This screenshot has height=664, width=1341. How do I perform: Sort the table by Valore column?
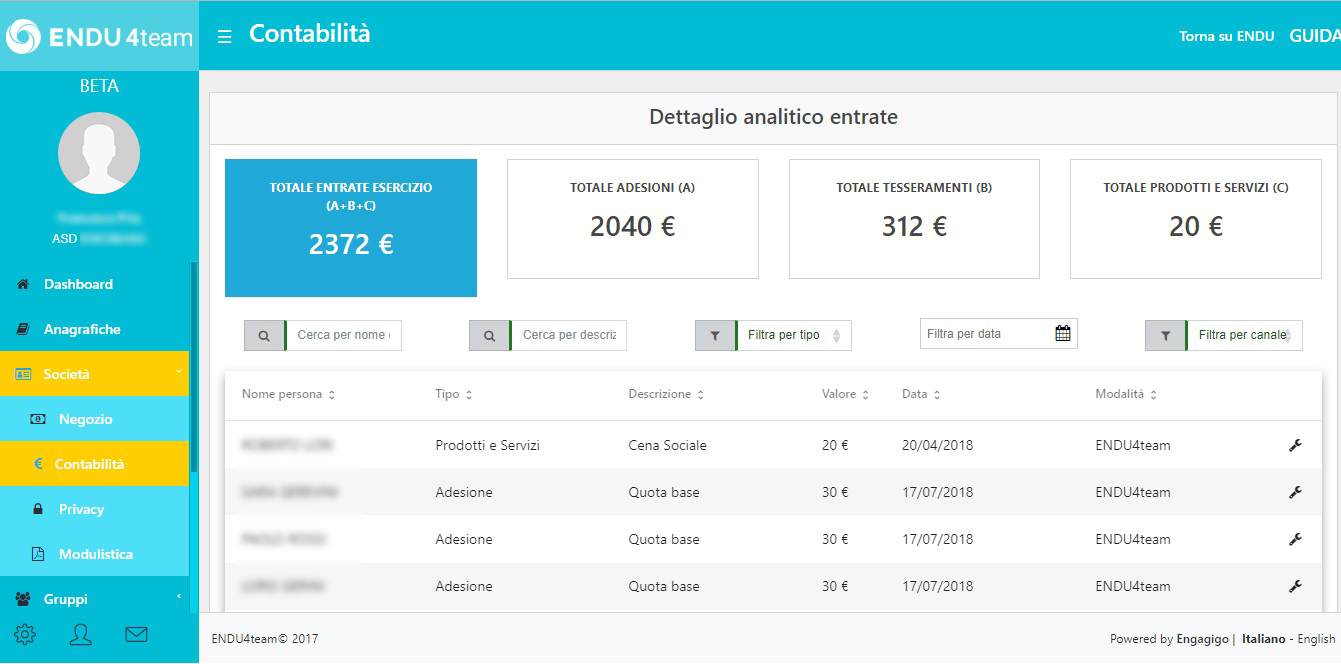845,394
